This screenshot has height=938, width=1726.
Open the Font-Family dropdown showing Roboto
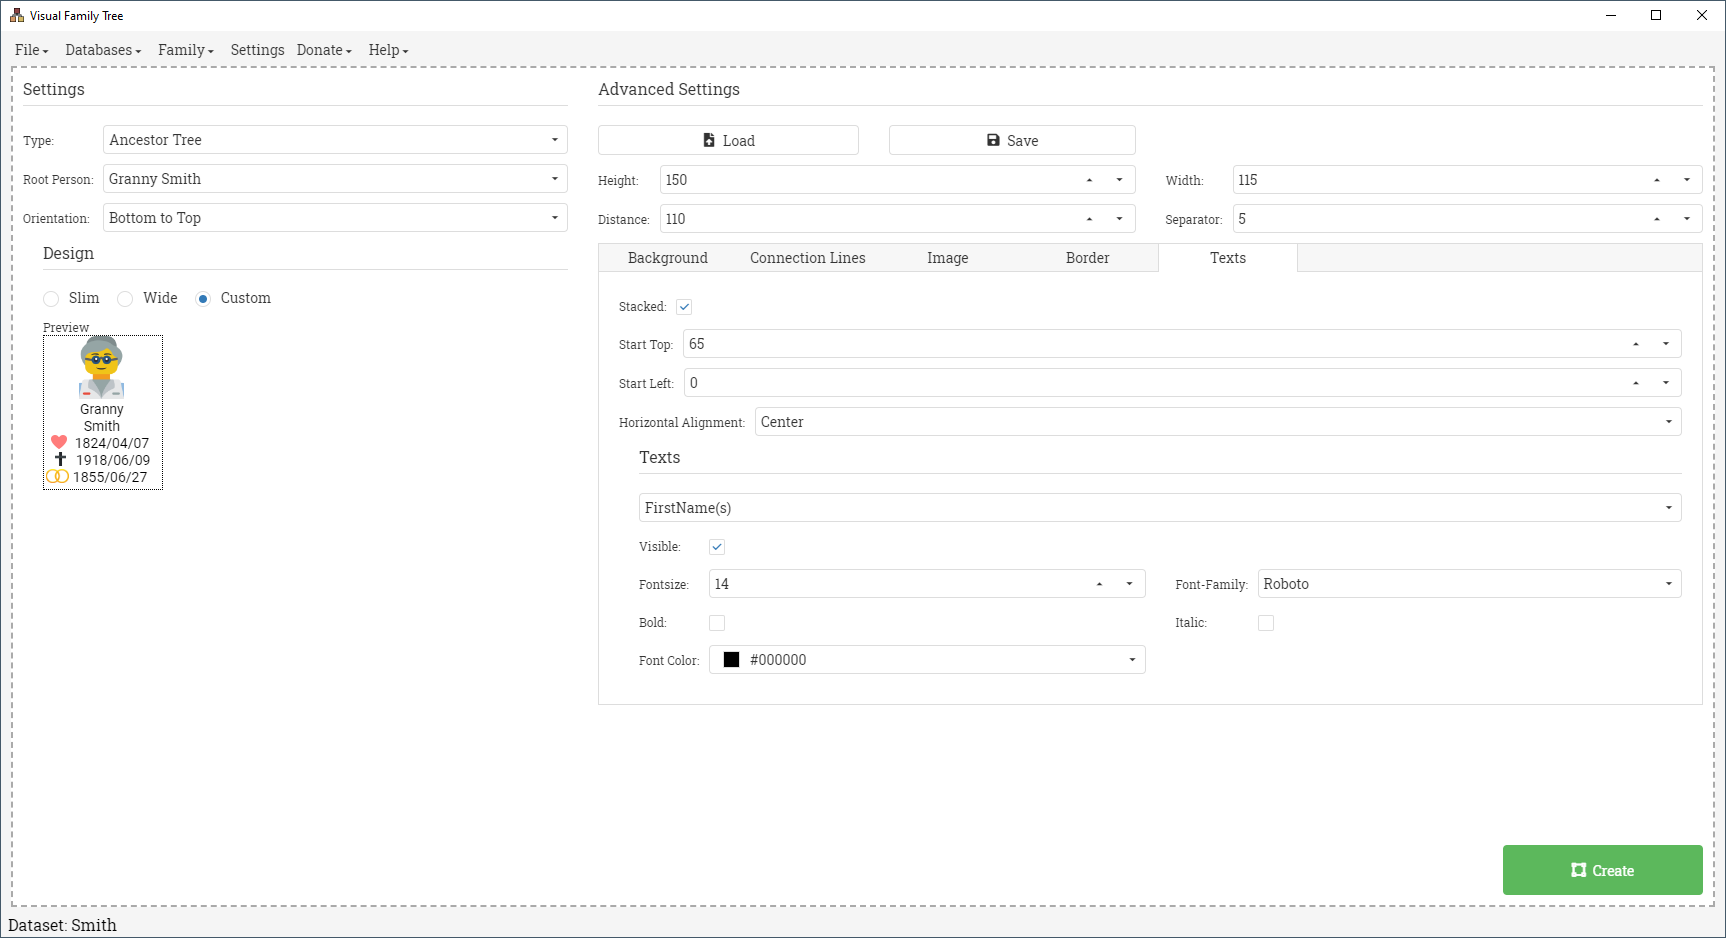point(1470,584)
